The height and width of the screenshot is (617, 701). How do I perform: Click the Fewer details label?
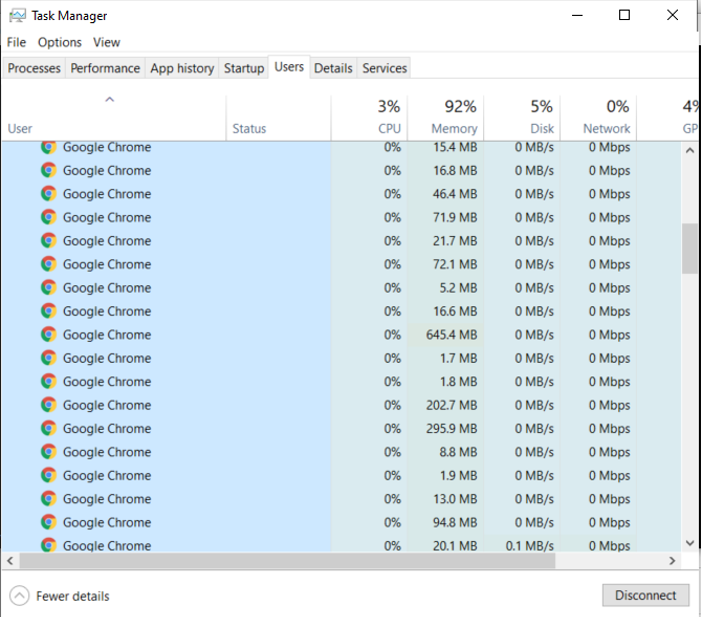click(x=73, y=596)
